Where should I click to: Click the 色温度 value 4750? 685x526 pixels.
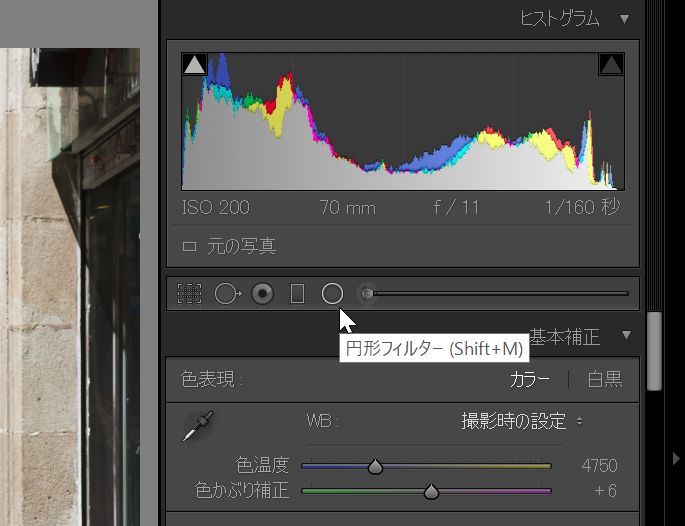[x=599, y=466]
